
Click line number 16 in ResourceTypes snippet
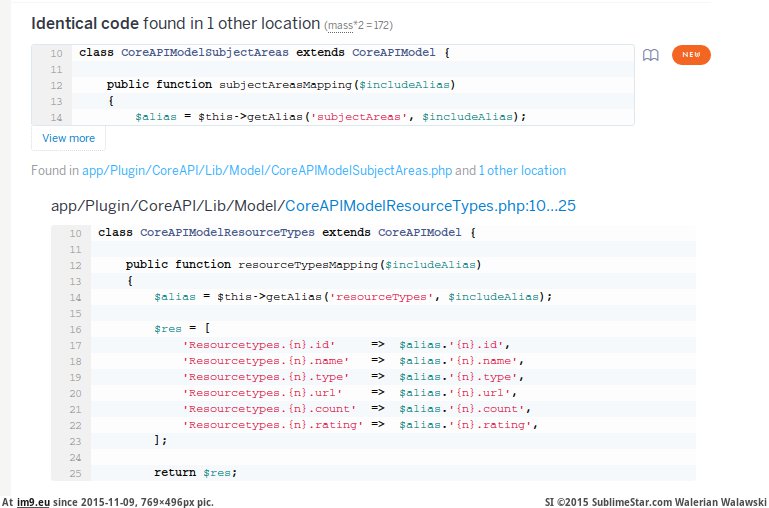[75, 330]
